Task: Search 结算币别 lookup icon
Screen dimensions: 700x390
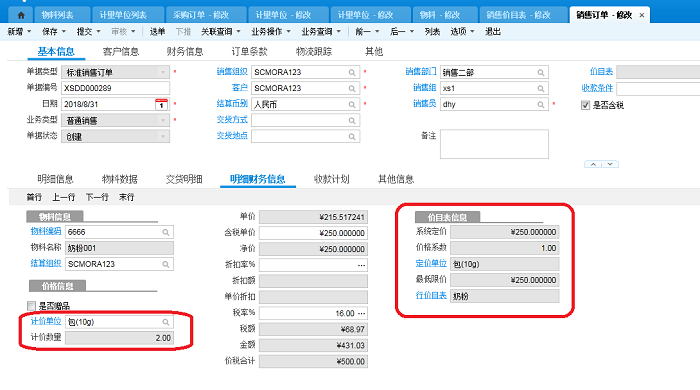Action: [352, 104]
